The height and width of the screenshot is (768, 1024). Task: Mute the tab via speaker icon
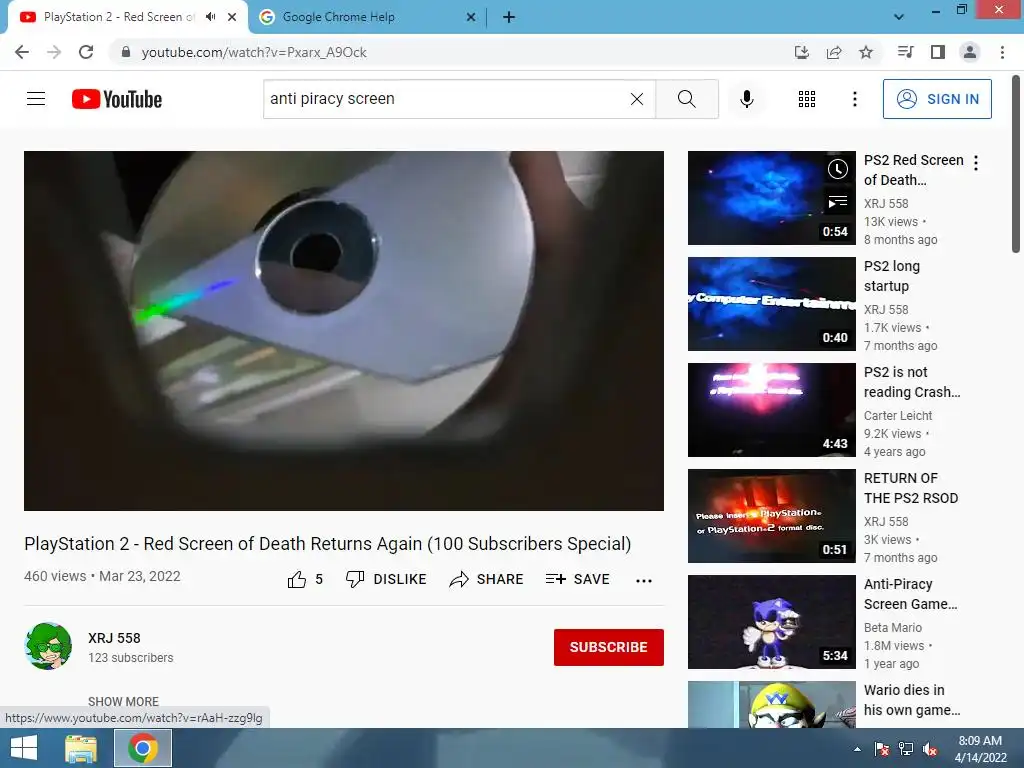tap(210, 17)
